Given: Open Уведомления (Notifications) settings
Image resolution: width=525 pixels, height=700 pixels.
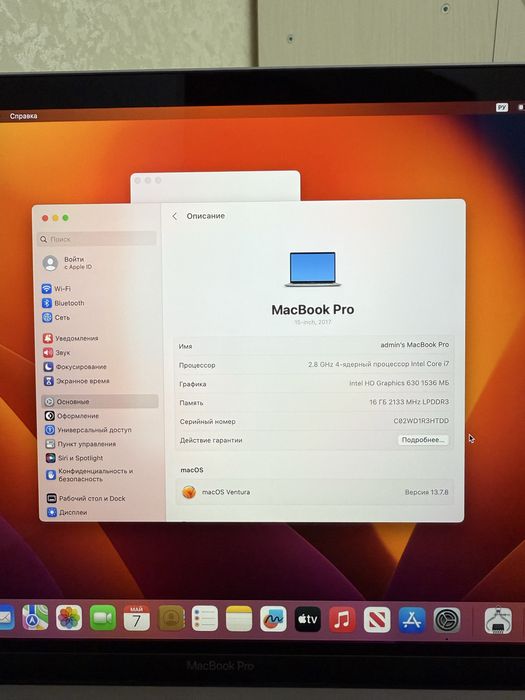Looking at the screenshot, I should [71, 338].
